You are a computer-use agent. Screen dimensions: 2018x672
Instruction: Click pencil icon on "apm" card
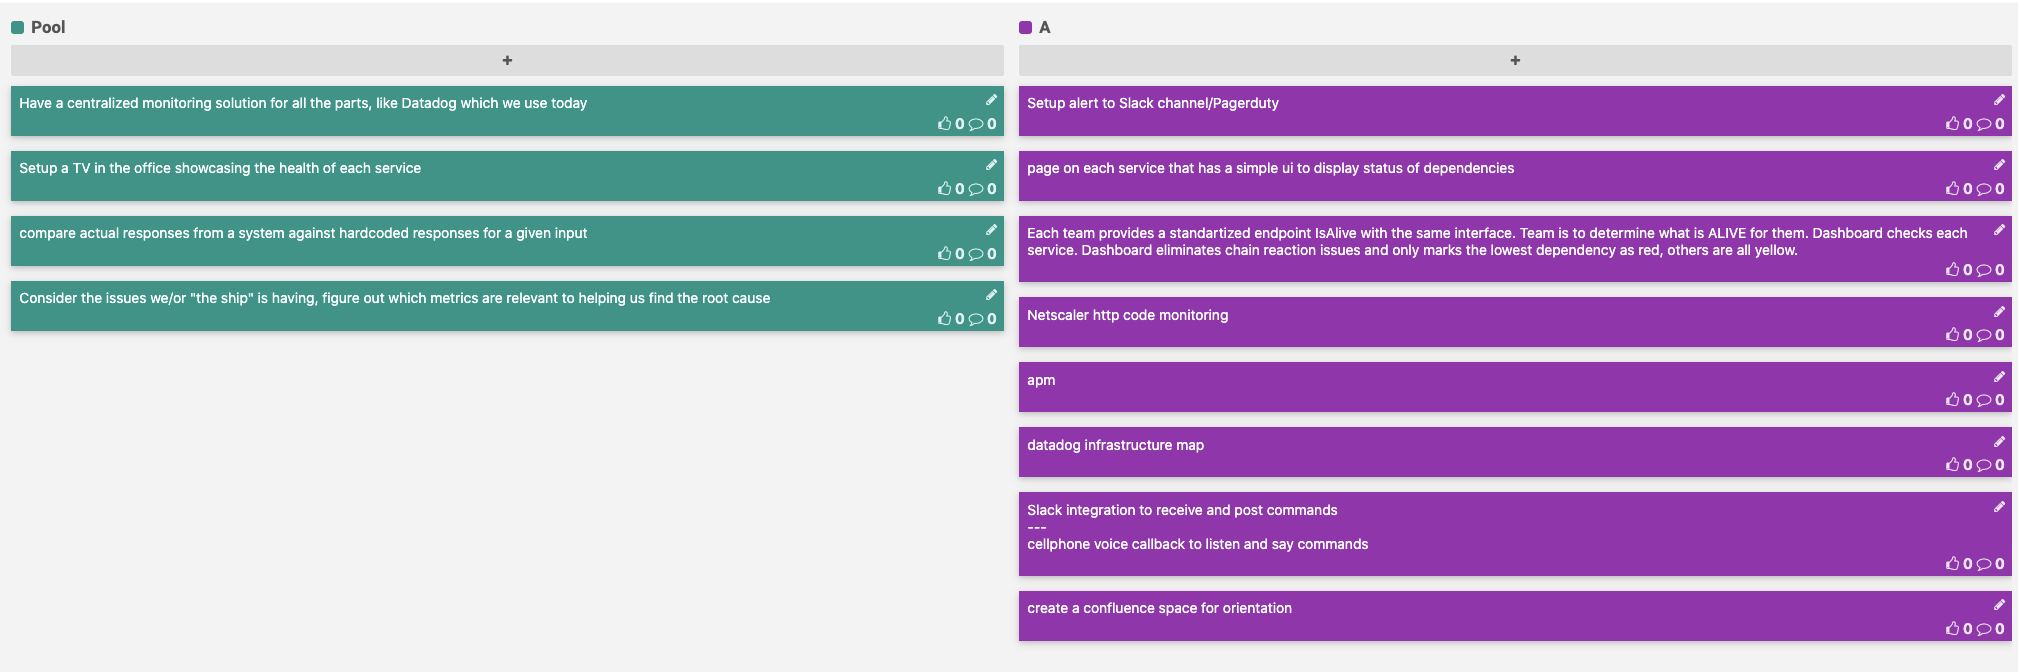point(1999,377)
